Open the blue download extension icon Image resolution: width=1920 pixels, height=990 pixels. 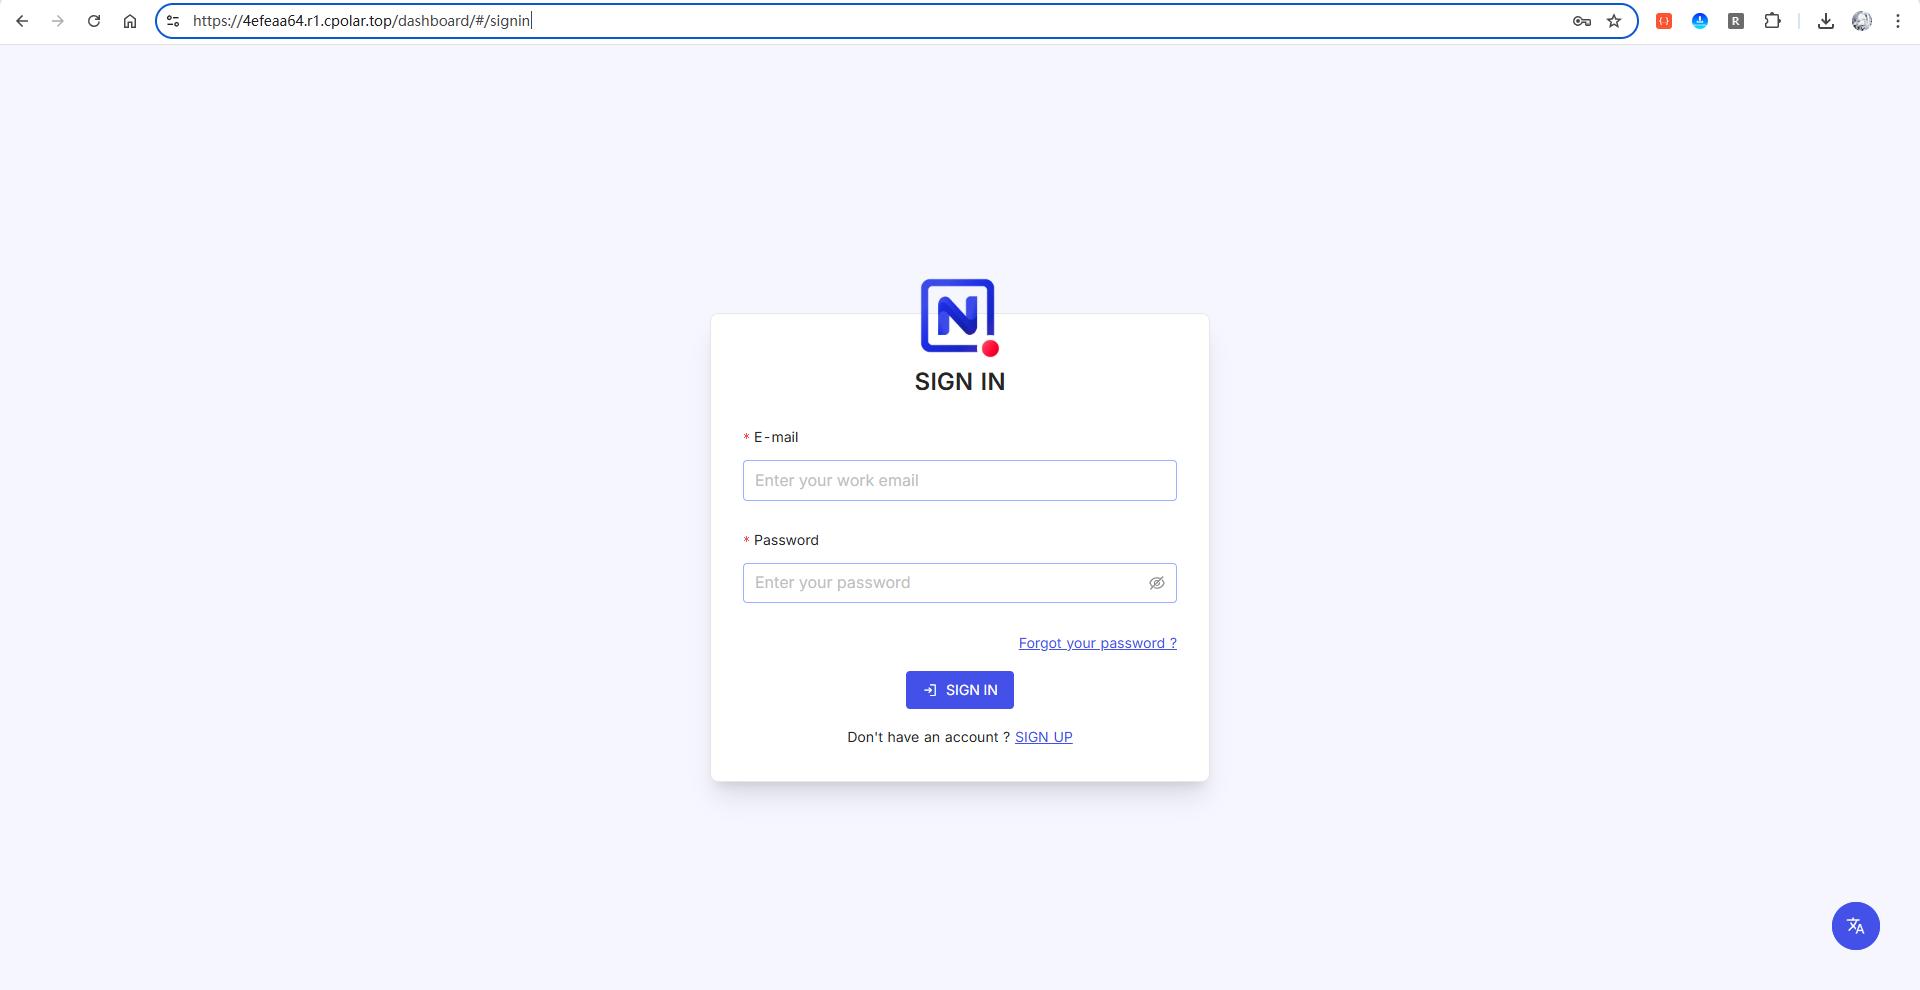[x=1700, y=21]
